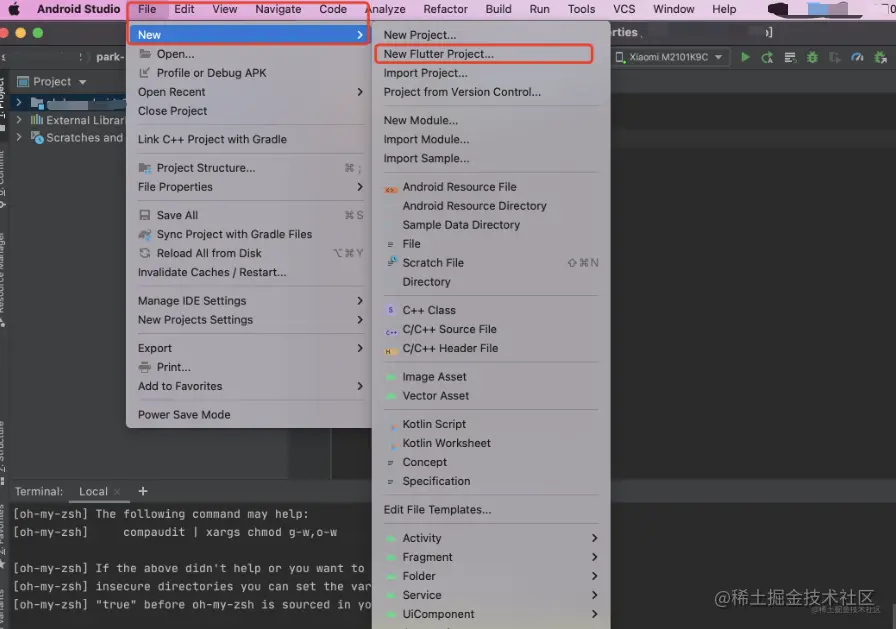The height and width of the screenshot is (629, 896).
Task: Click the Run with Coverage icon
Action: pos(835,57)
